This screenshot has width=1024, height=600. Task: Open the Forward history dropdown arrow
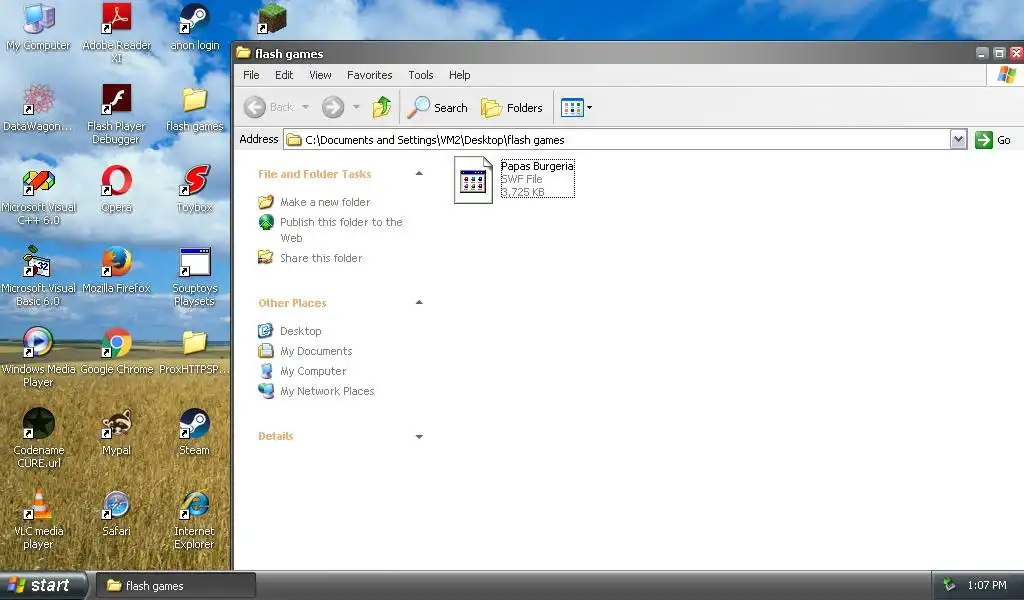coord(356,107)
